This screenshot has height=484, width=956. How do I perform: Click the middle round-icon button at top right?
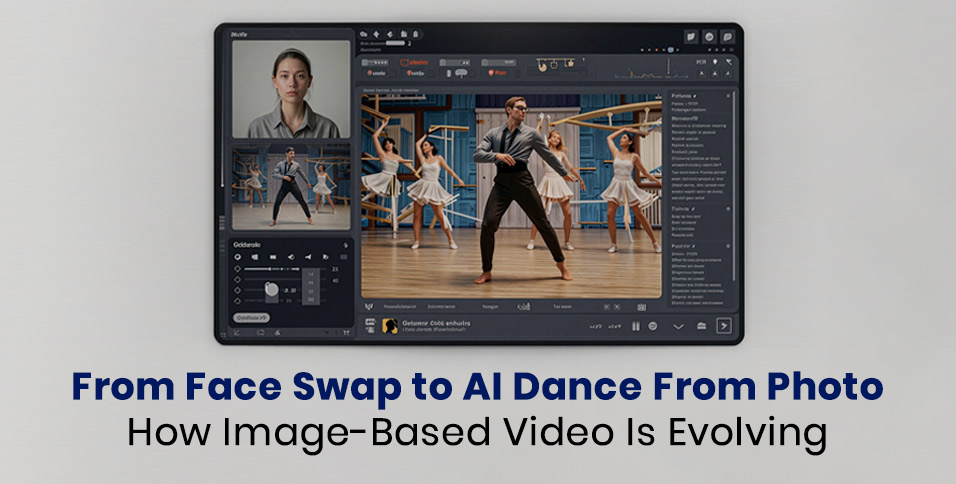(x=709, y=37)
